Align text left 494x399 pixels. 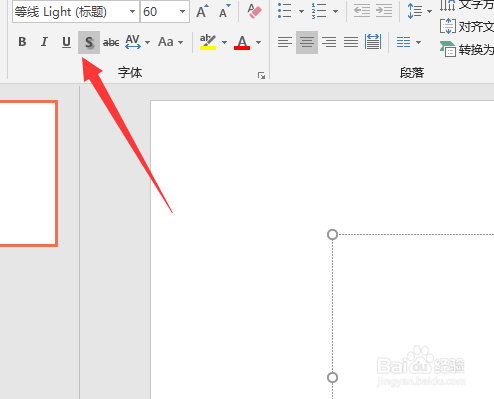285,42
